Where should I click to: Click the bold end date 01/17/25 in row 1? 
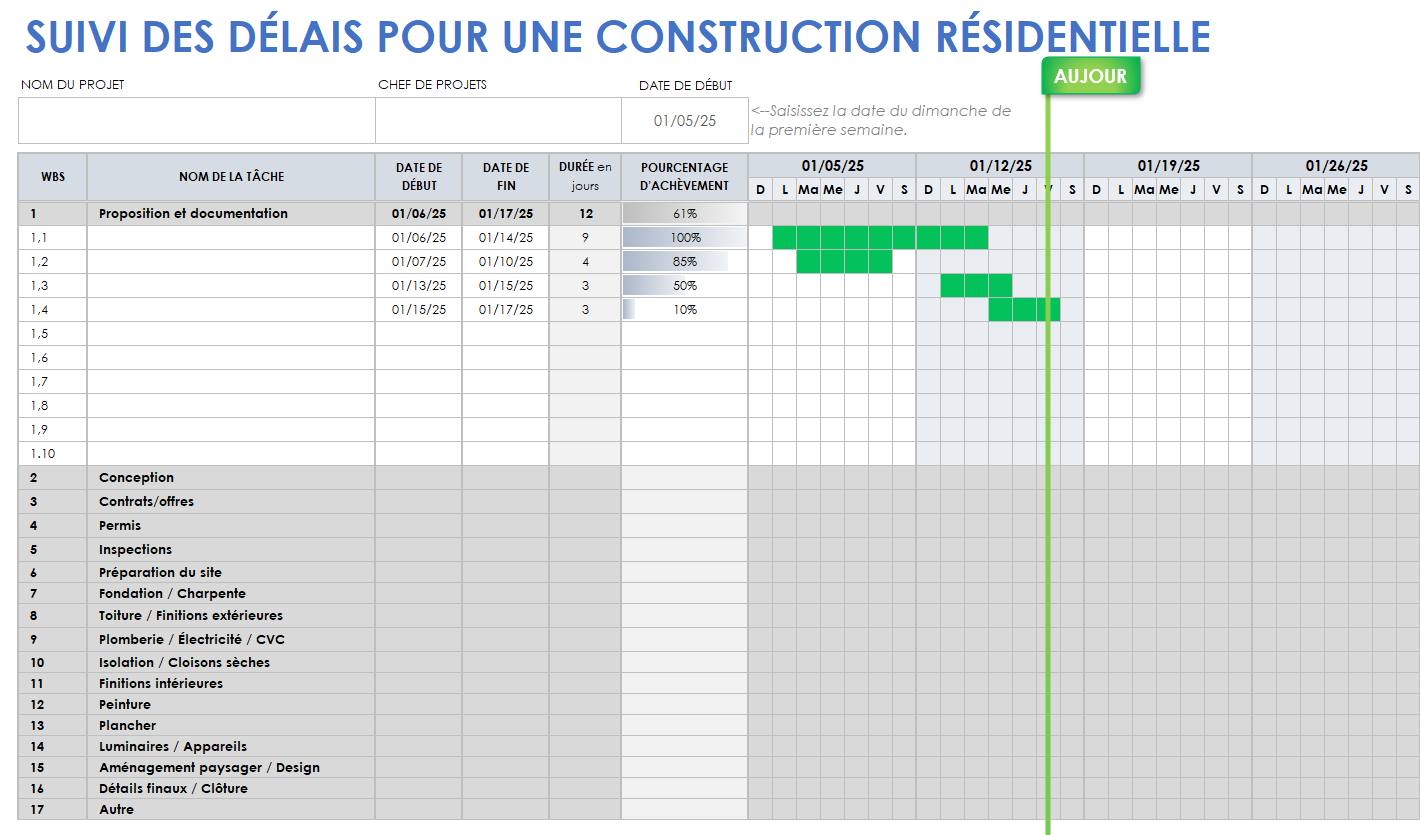[506, 214]
